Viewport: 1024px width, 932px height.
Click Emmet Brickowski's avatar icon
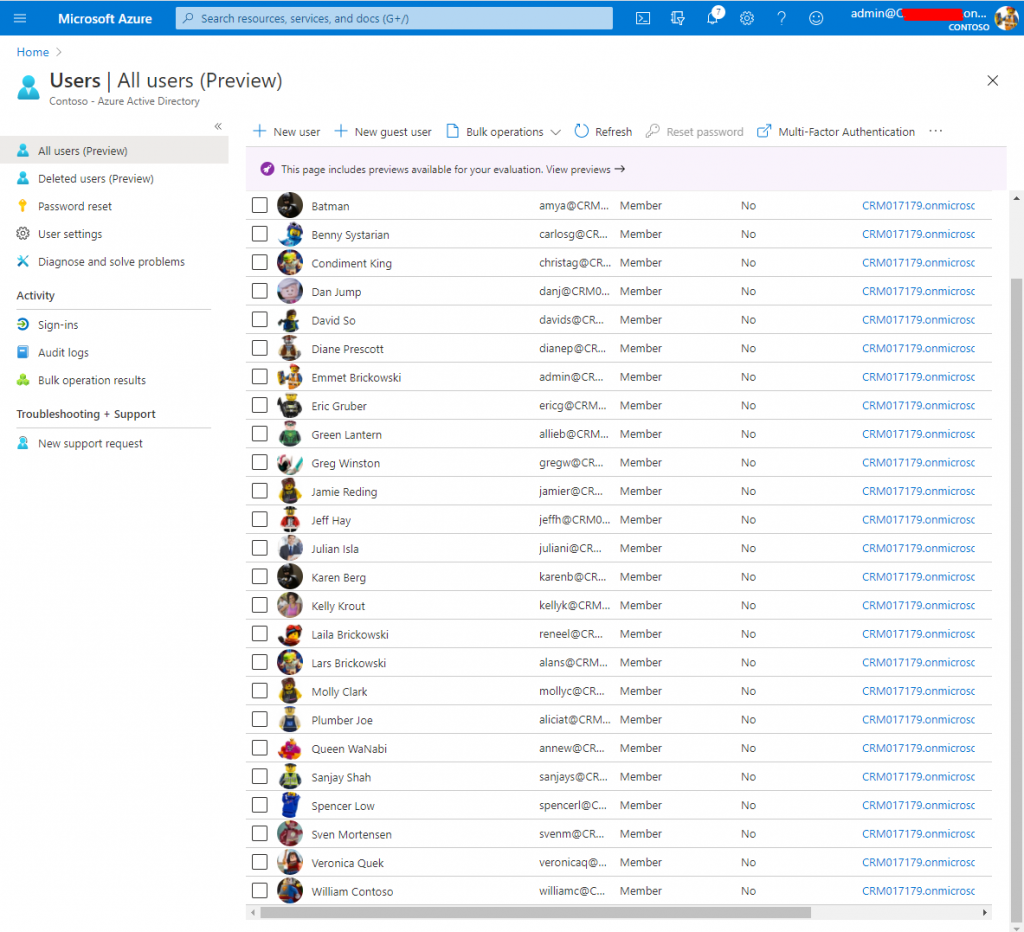tap(290, 377)
